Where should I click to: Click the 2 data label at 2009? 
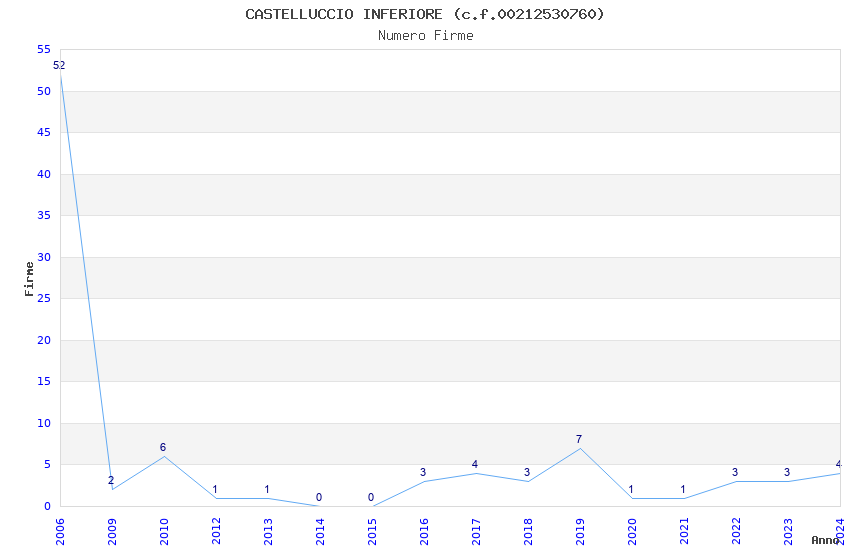tap(111, 481)
